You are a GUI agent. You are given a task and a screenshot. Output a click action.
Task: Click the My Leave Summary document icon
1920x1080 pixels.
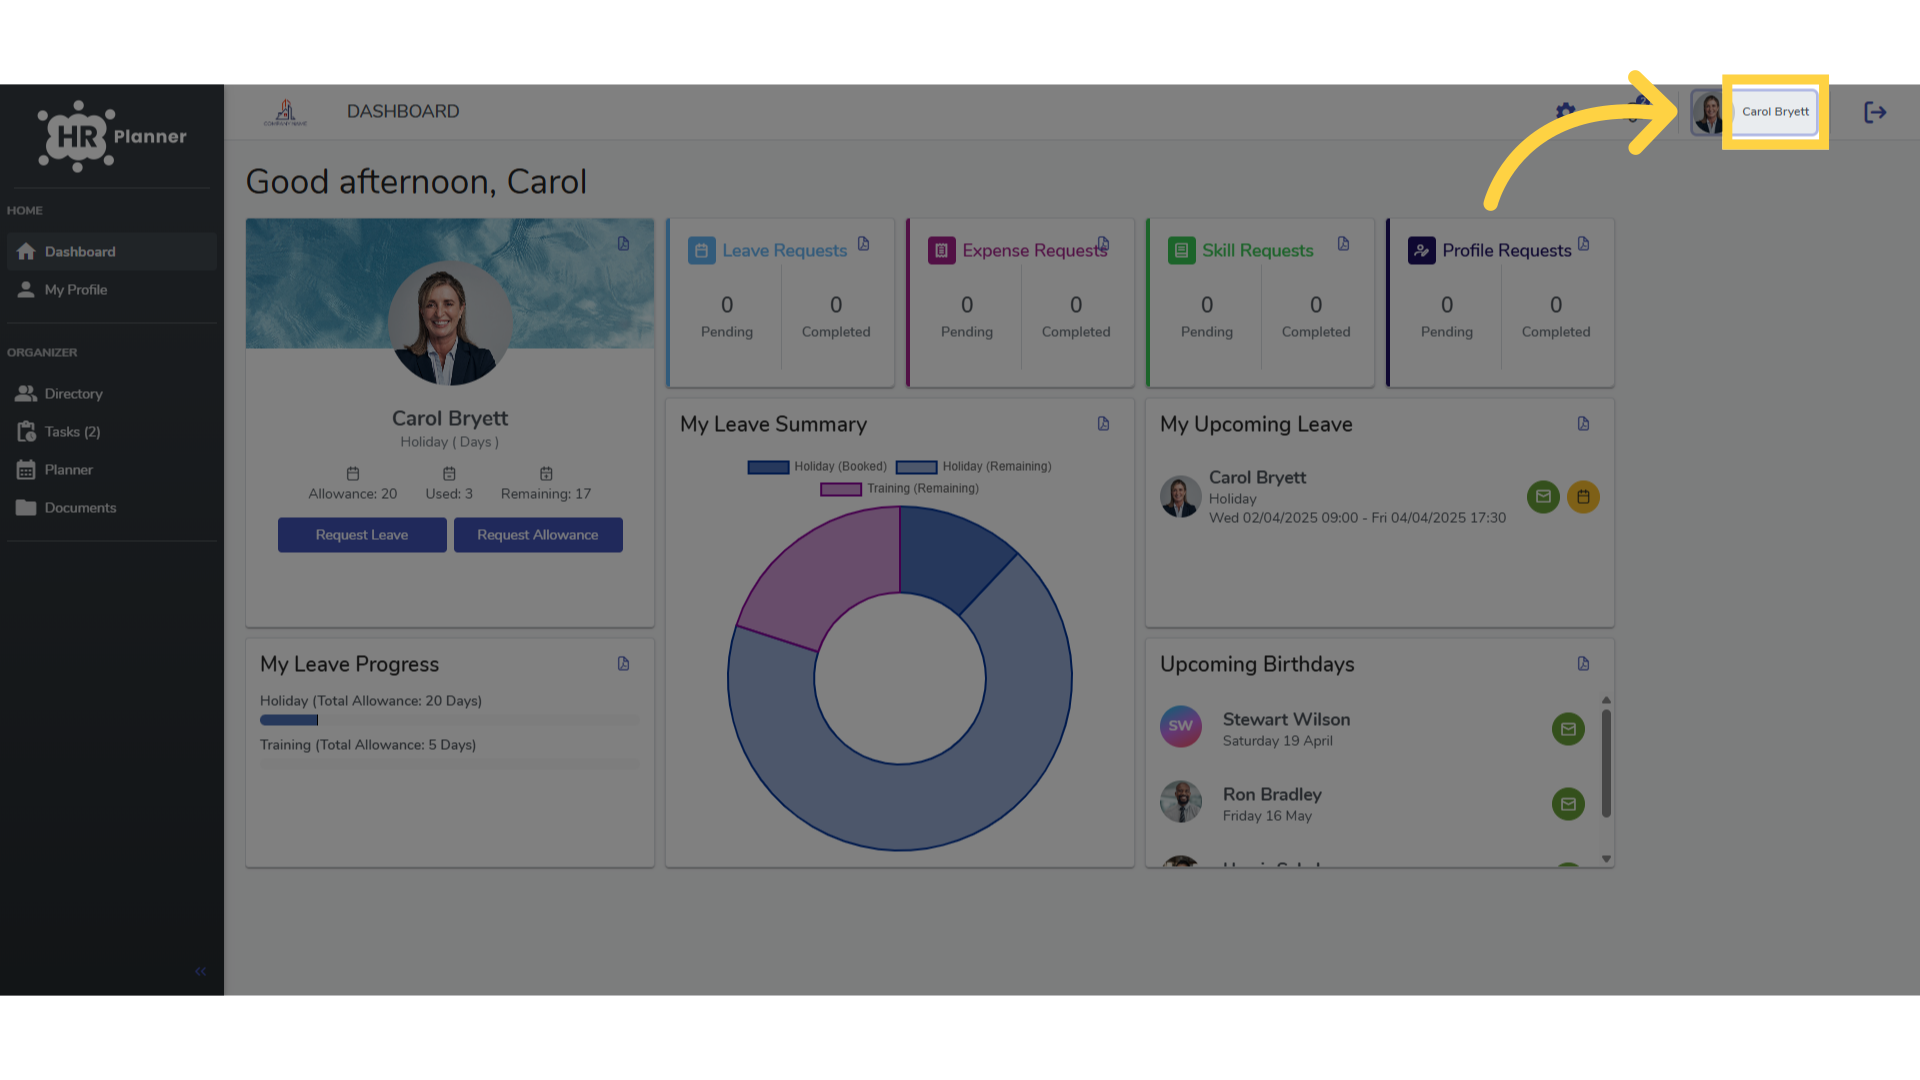1103,424
